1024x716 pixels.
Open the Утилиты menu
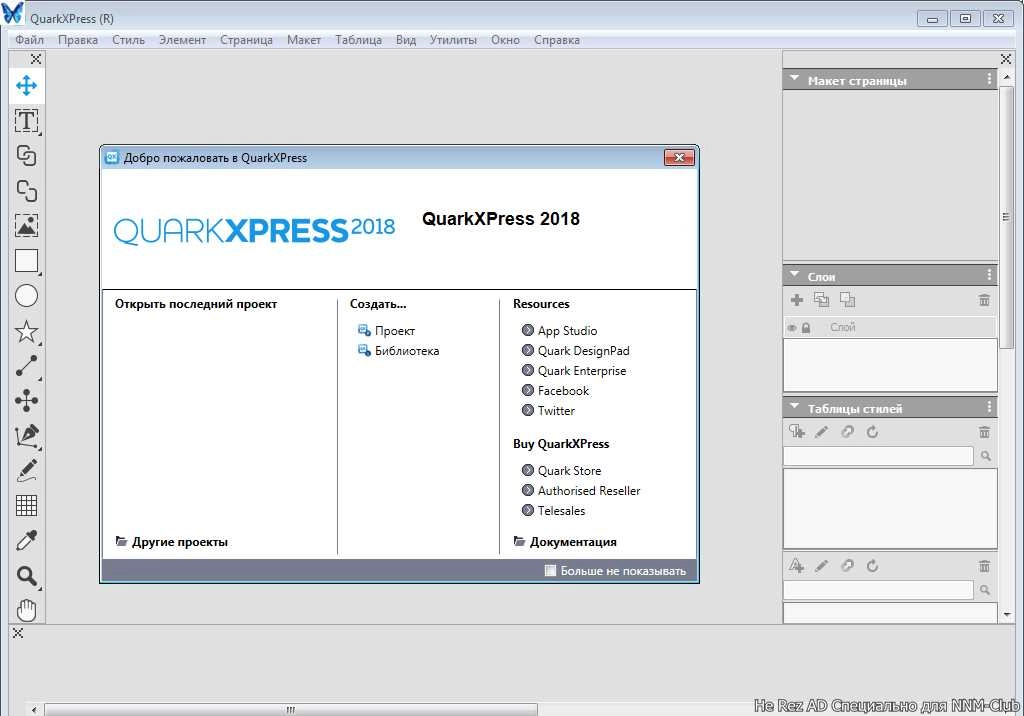[453, 40]
